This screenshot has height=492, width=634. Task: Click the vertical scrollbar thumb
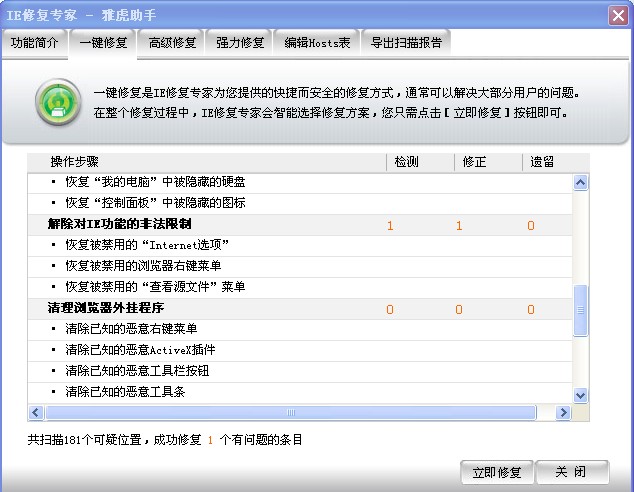[580, 310]
